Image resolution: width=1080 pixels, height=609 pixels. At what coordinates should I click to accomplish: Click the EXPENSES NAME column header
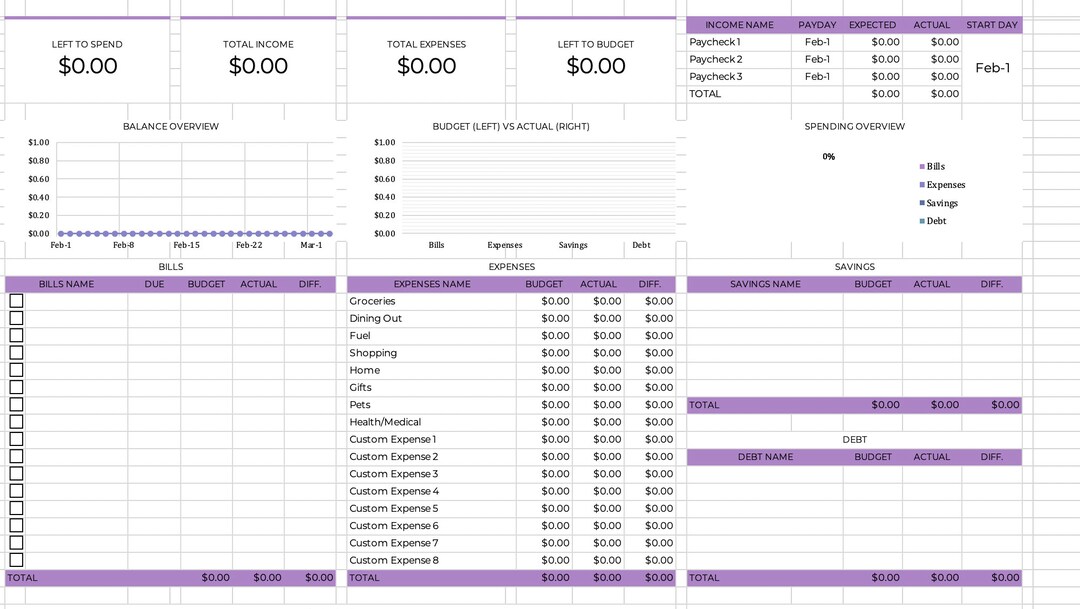[432, 284]
